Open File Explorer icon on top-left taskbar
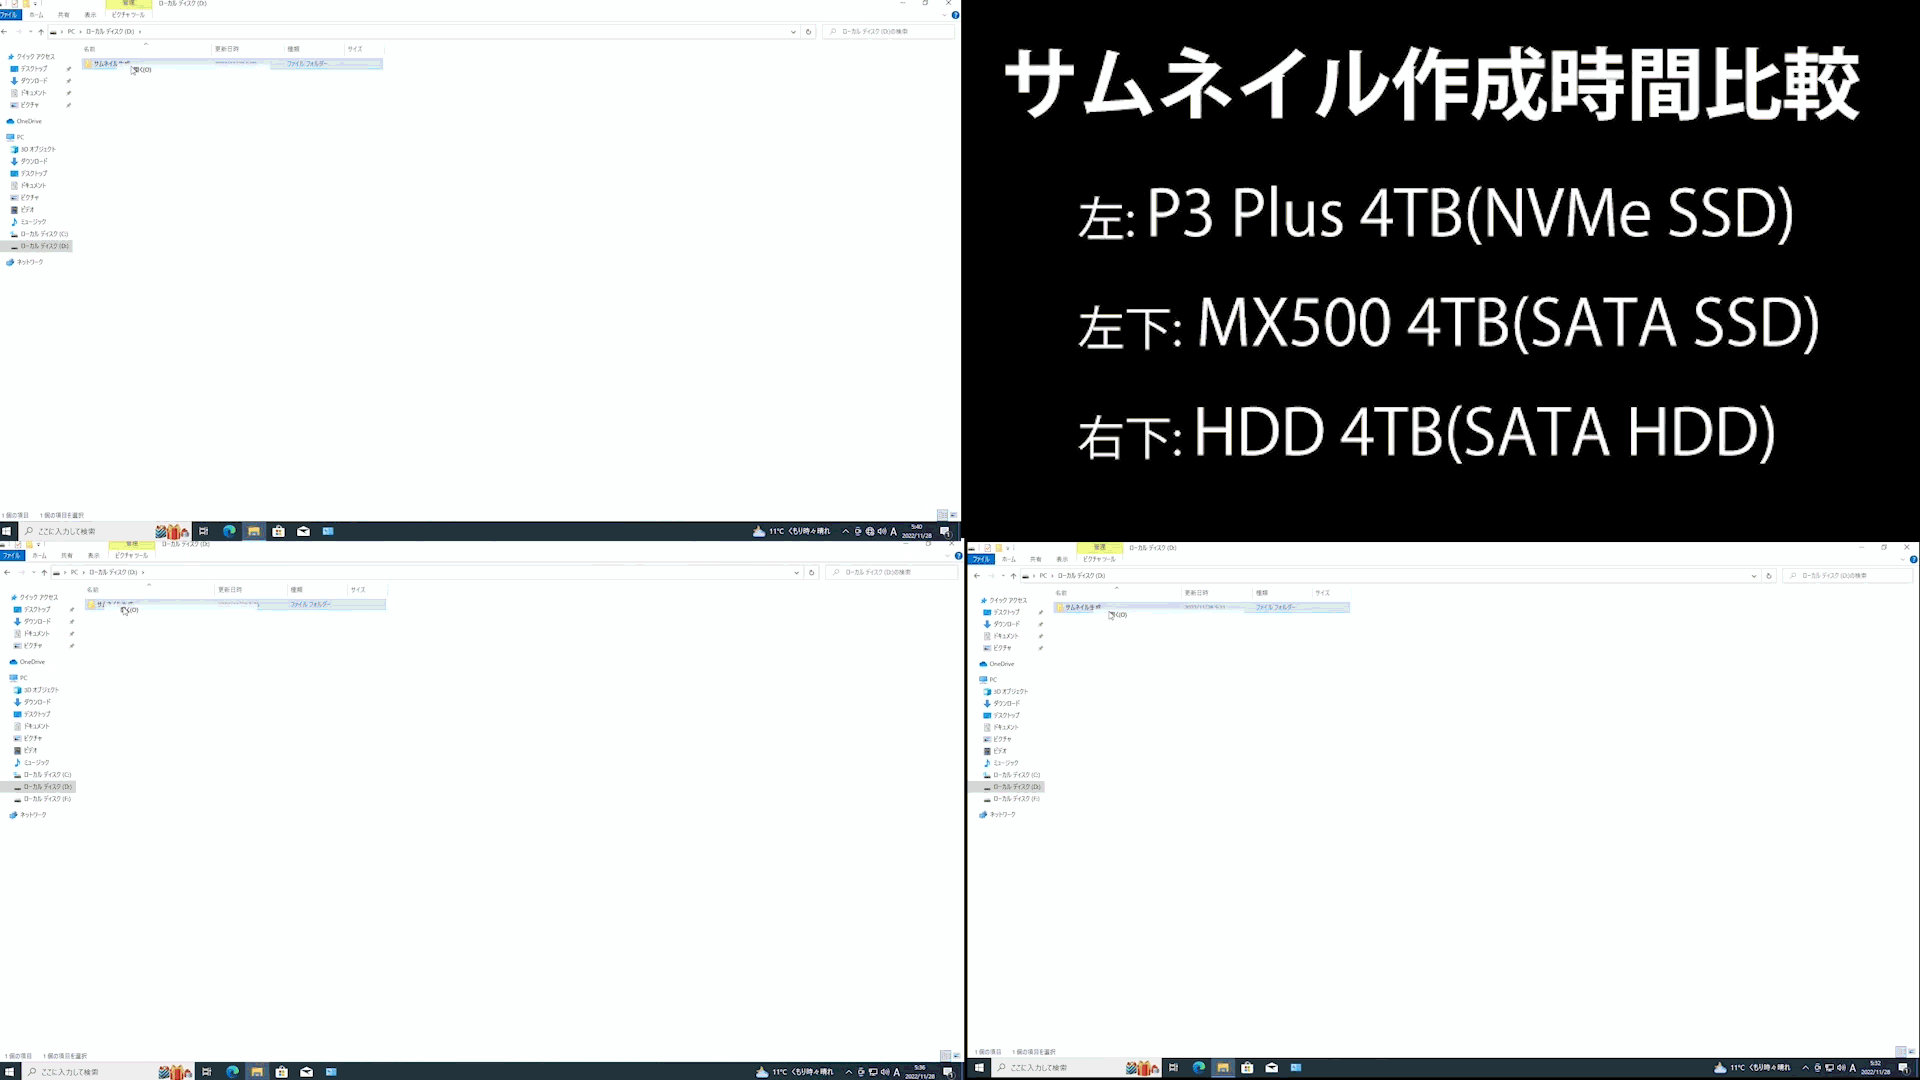Image resolution: width=1920 pixels, height=1080 pixels. point(254,531)
